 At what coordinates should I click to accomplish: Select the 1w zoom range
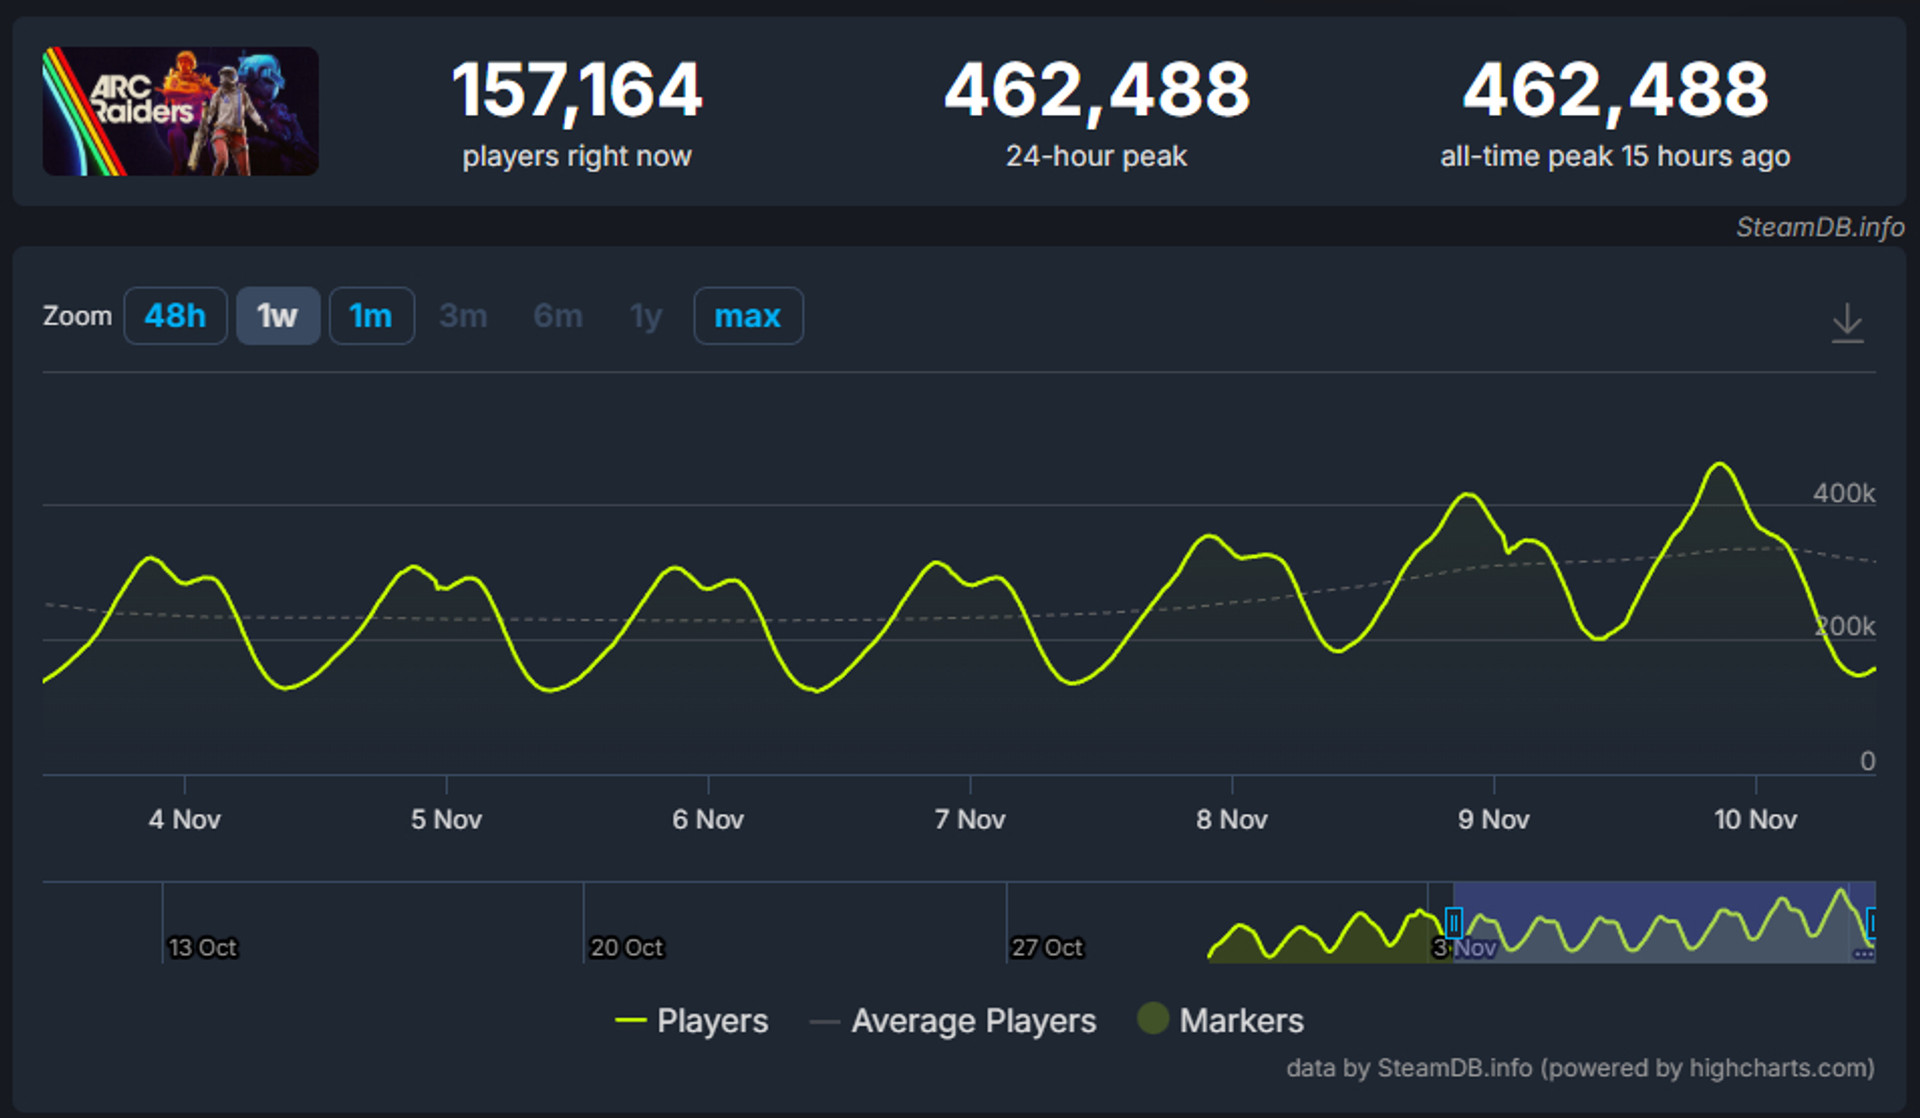point(278,316)
